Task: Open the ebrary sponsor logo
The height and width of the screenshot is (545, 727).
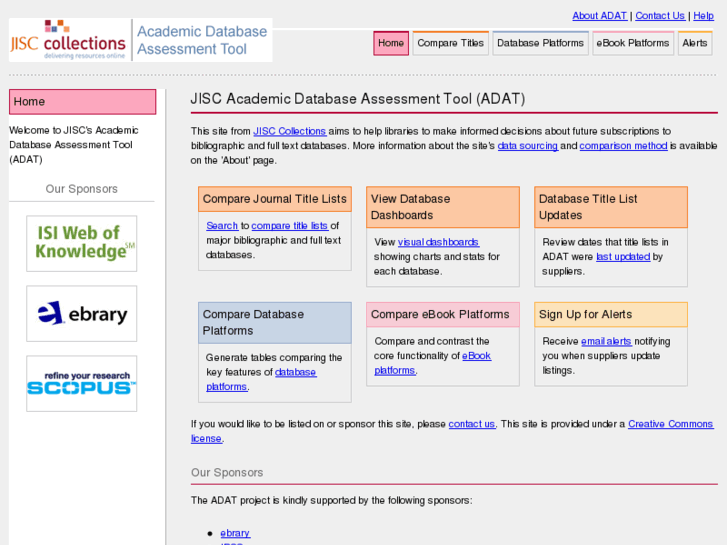Action: coord(82,314)
